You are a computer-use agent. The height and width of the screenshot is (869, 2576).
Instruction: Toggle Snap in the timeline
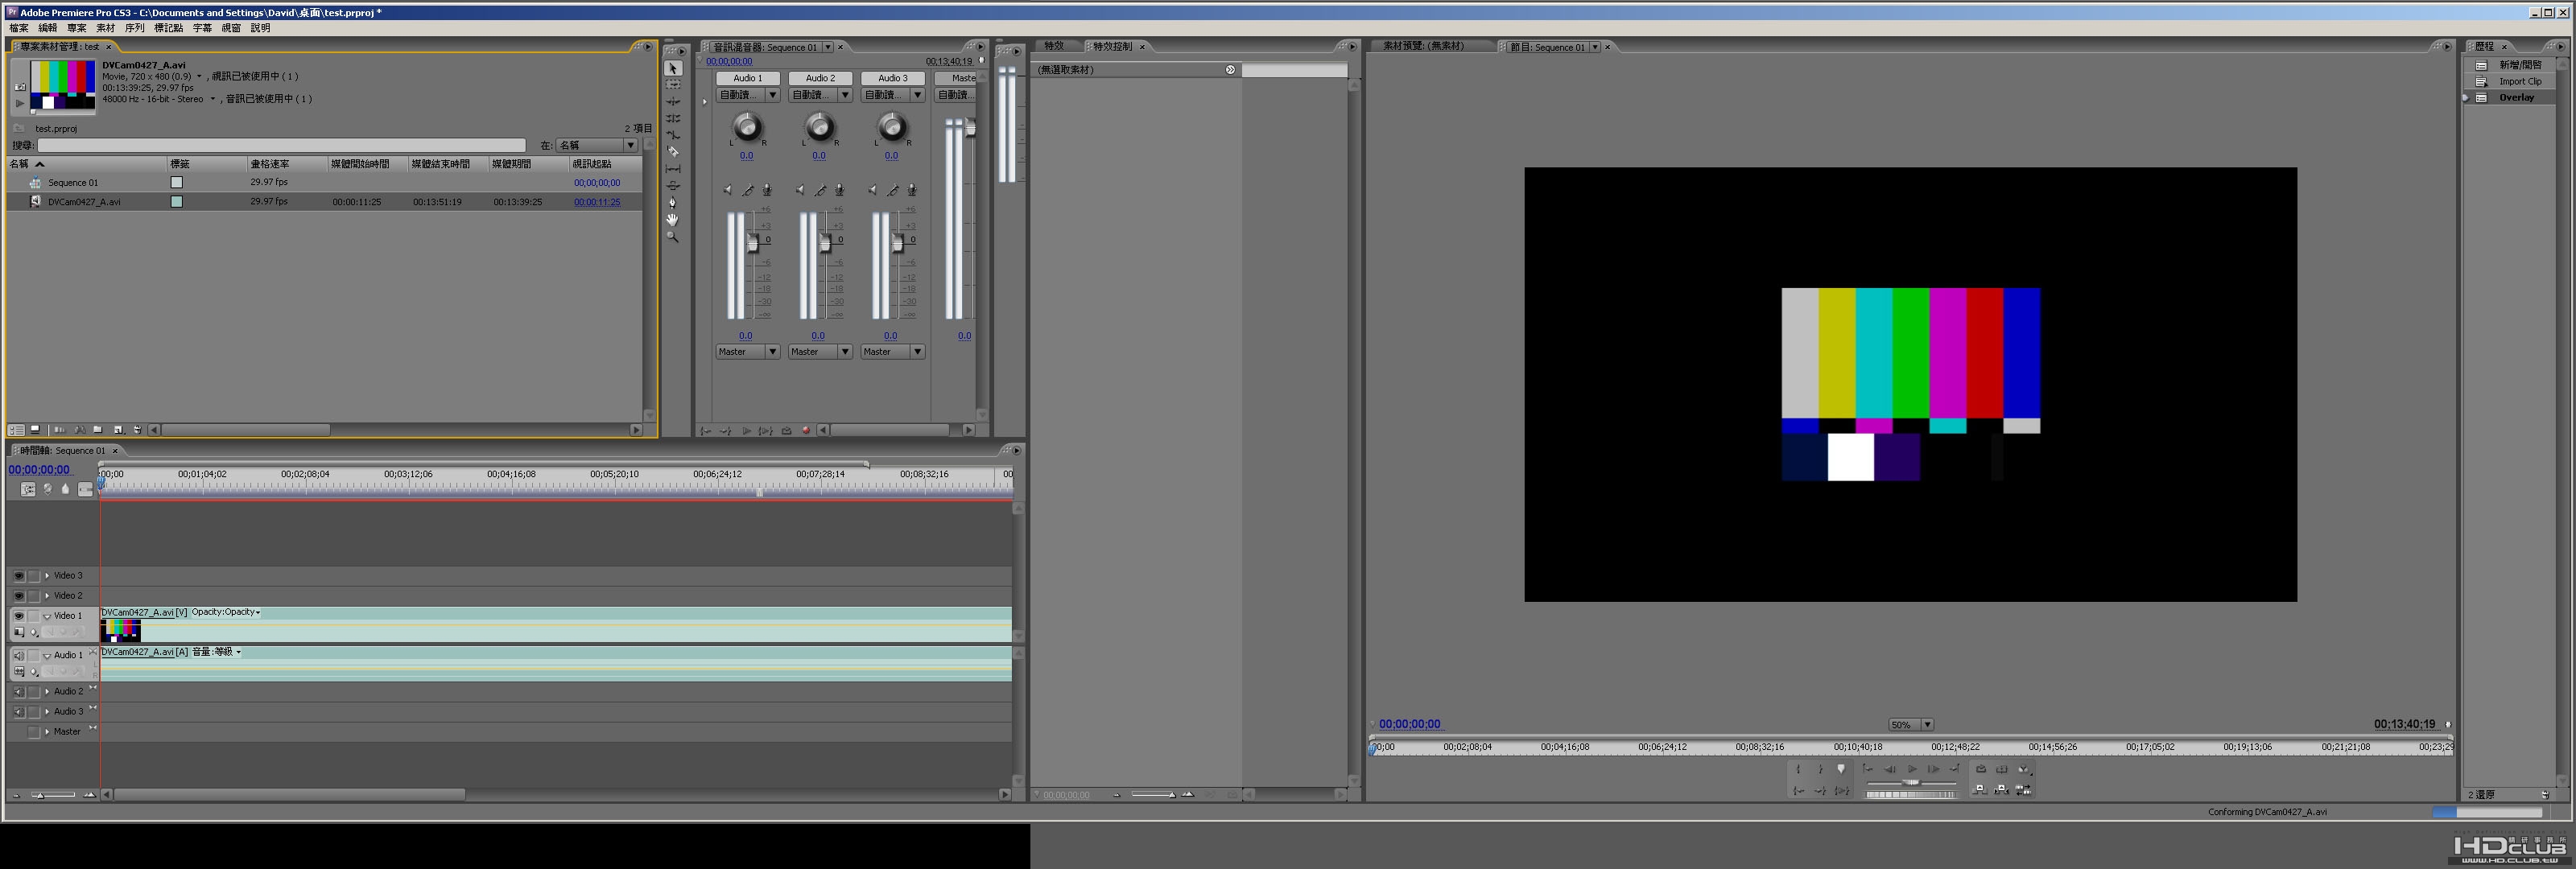click(28, 489)
